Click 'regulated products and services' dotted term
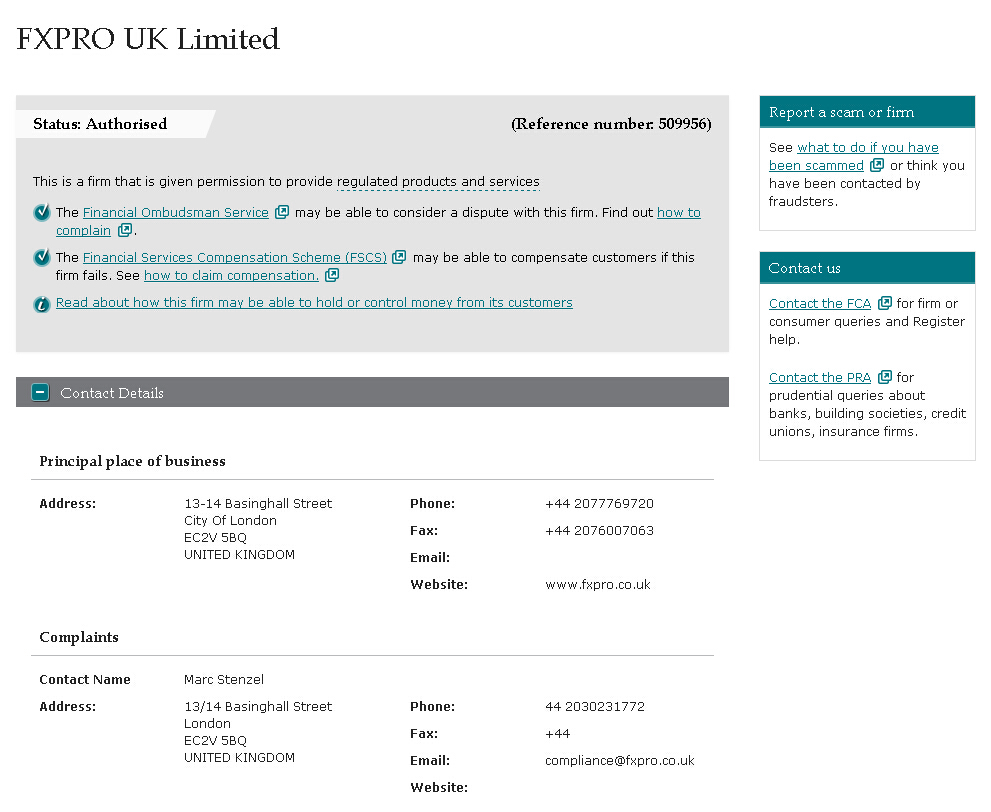991x812 pixels. pyautogui.click(x=438, y=182)
